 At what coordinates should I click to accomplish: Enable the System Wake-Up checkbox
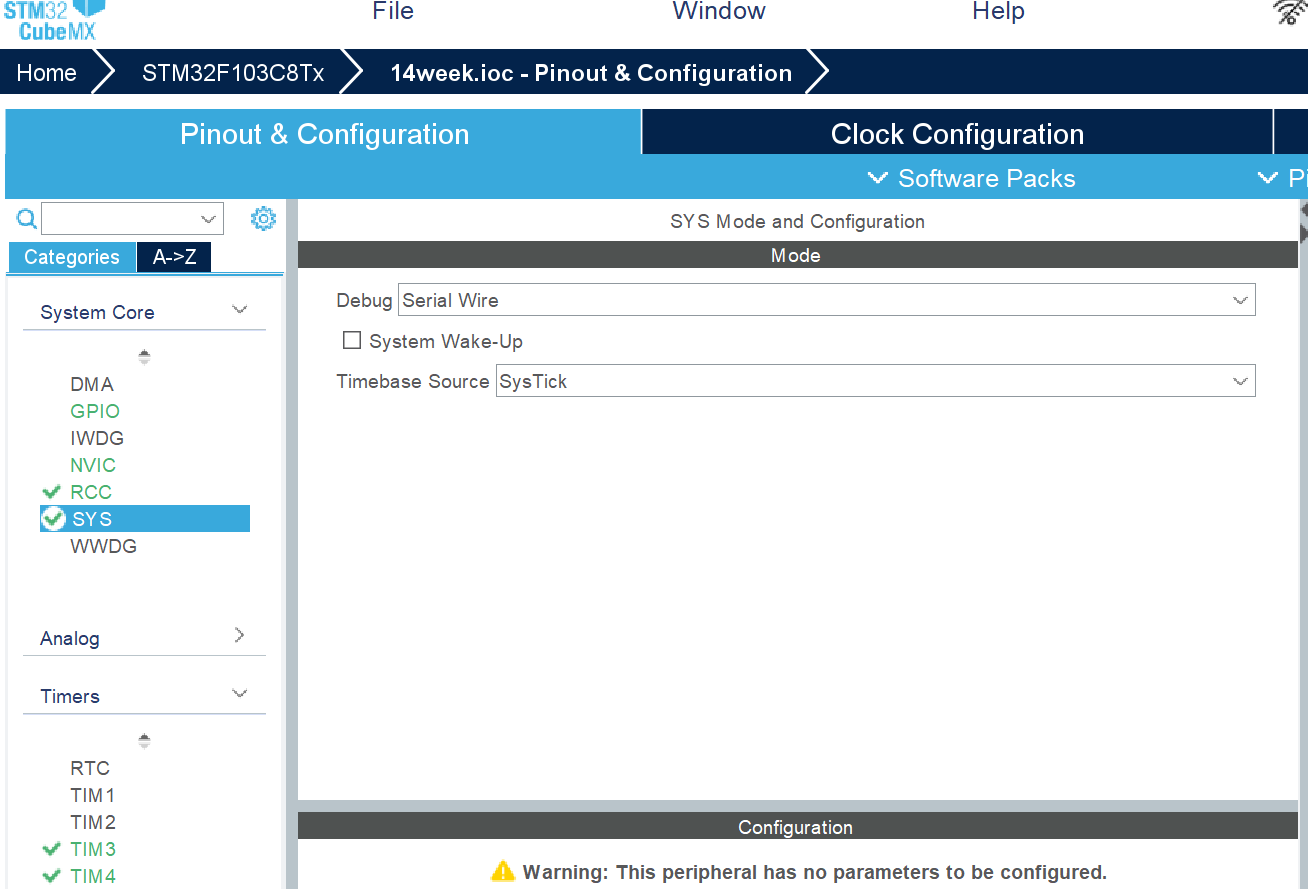click(351, 340)
